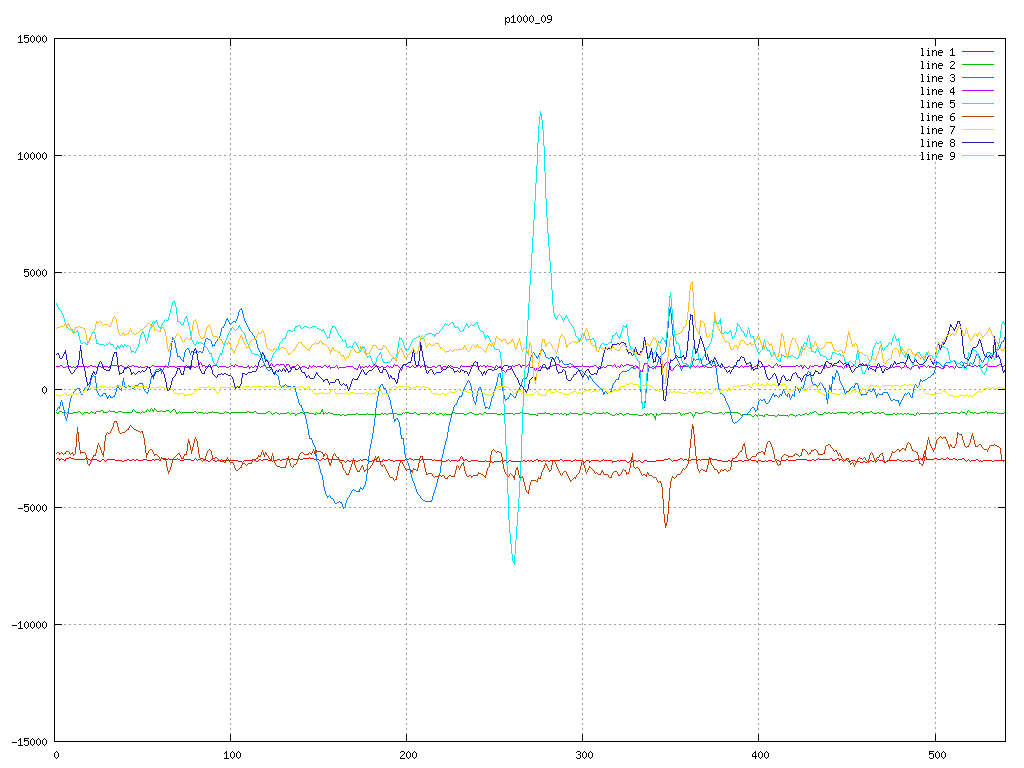Click the 100 x-axis tick label
The height and width of the screenshot is (768, 1024).
click(x=231, y=755)
